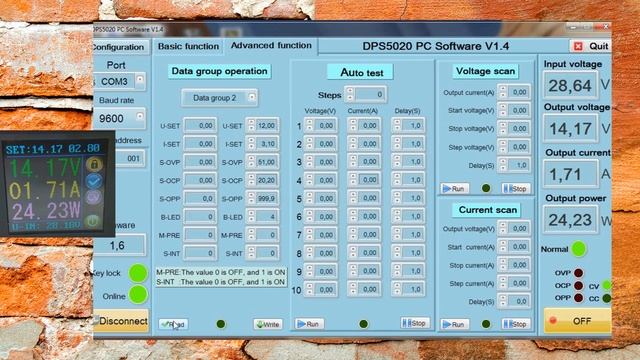Click the Normal status green indicator

(x=579, y=249)
